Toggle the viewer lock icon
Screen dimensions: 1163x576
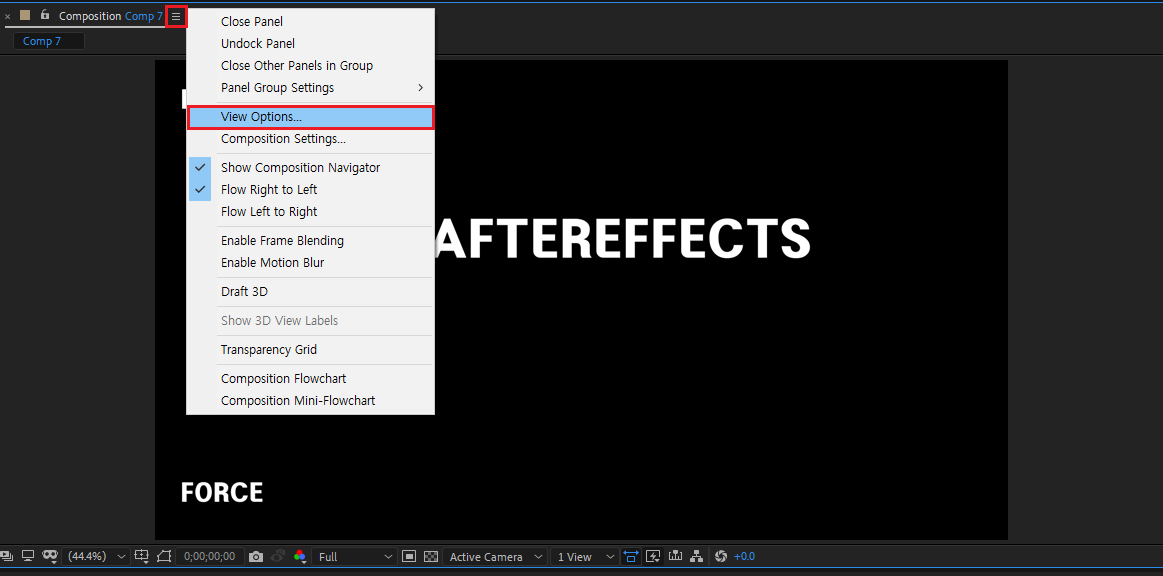(45, 15)
